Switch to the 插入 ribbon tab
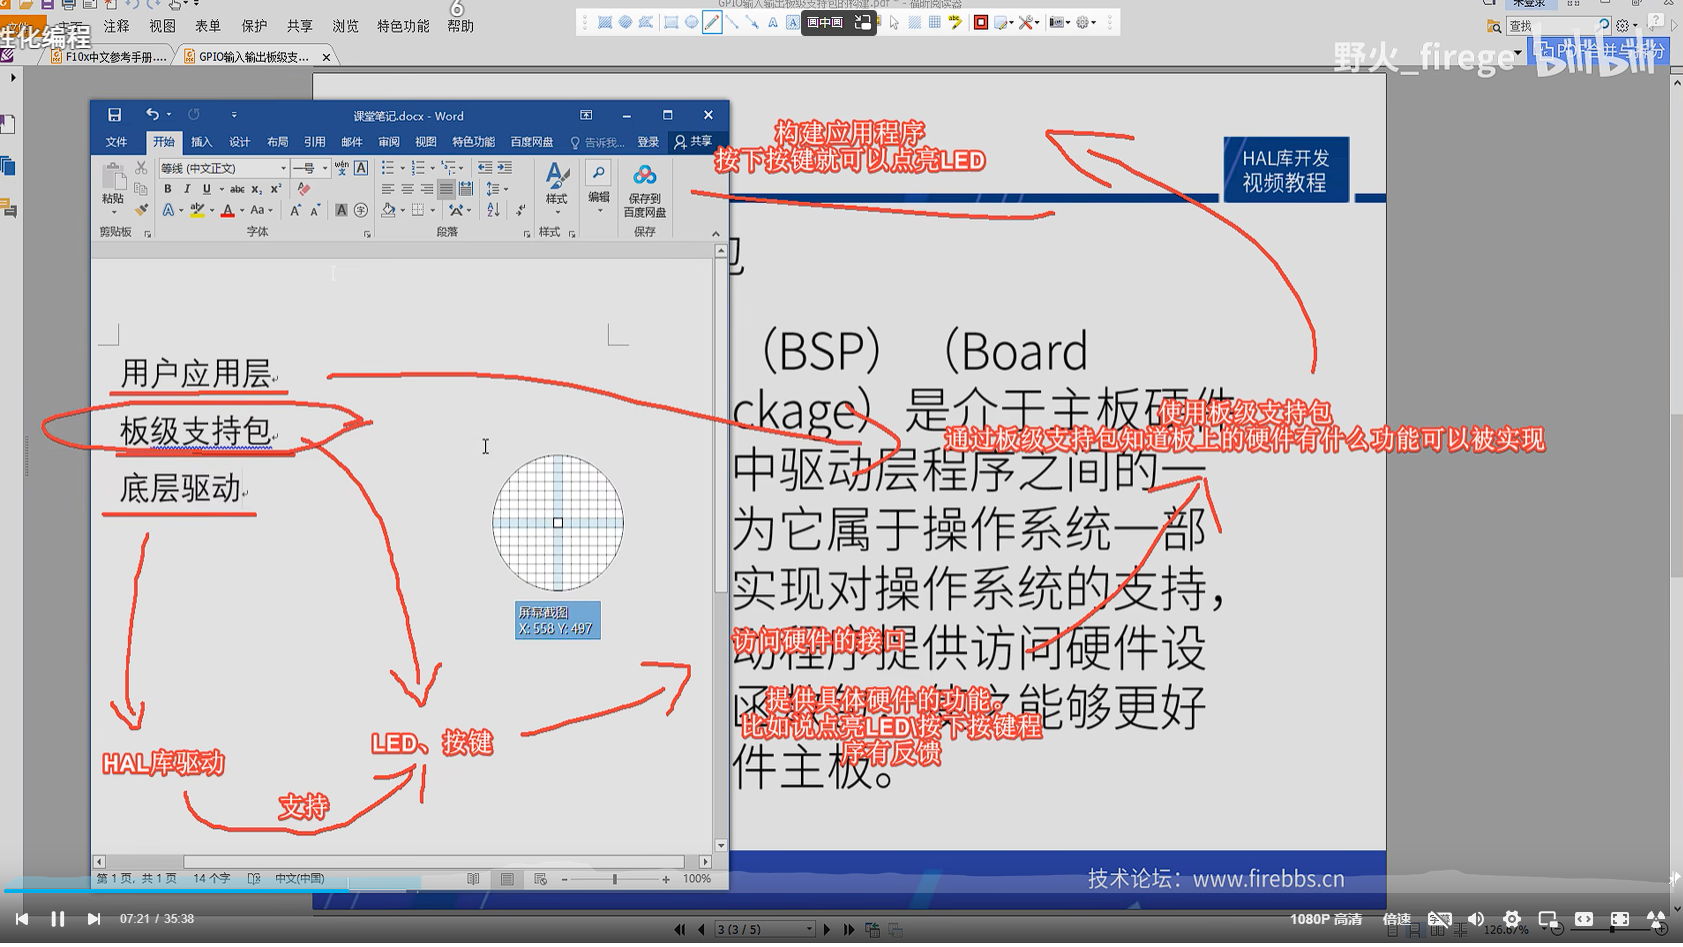 click(202, 141)
